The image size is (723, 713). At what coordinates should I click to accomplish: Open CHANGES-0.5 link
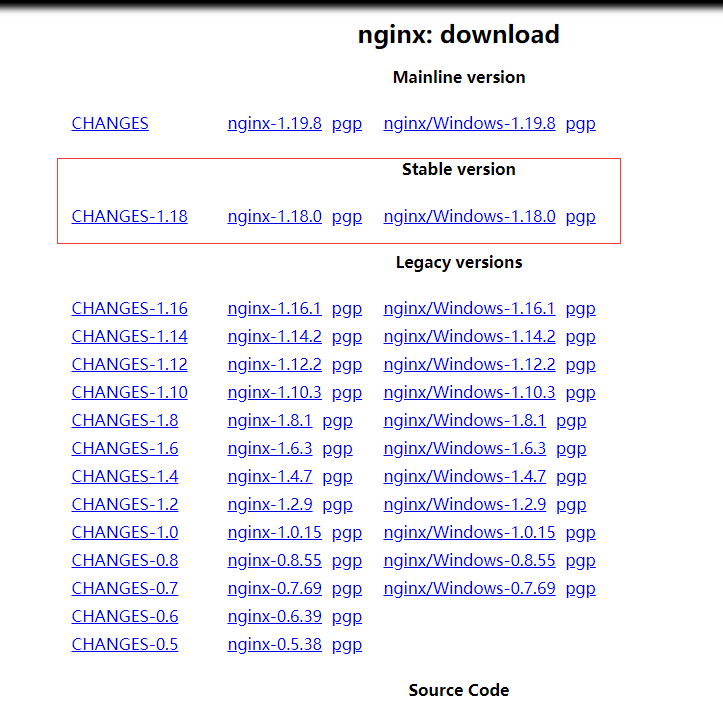[124, 644]
